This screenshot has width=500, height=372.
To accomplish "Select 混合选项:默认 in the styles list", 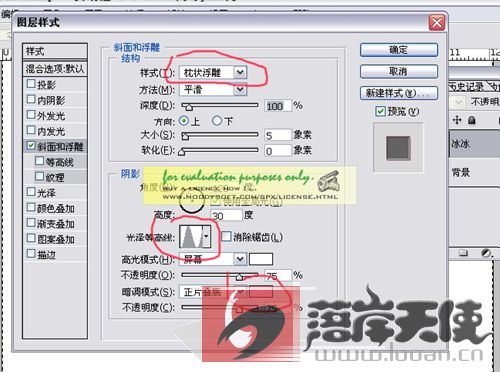I will click(x=55, y=69).
